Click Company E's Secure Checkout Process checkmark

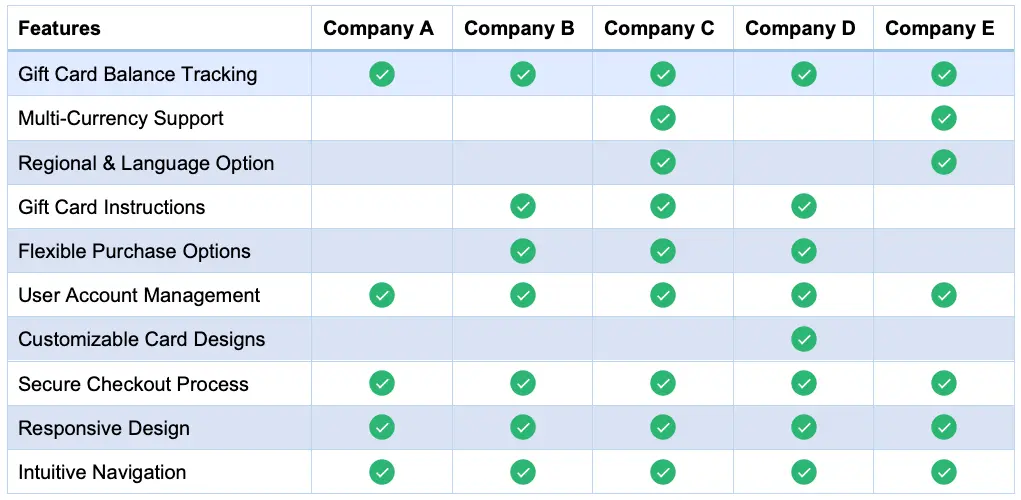pos(943,383)
